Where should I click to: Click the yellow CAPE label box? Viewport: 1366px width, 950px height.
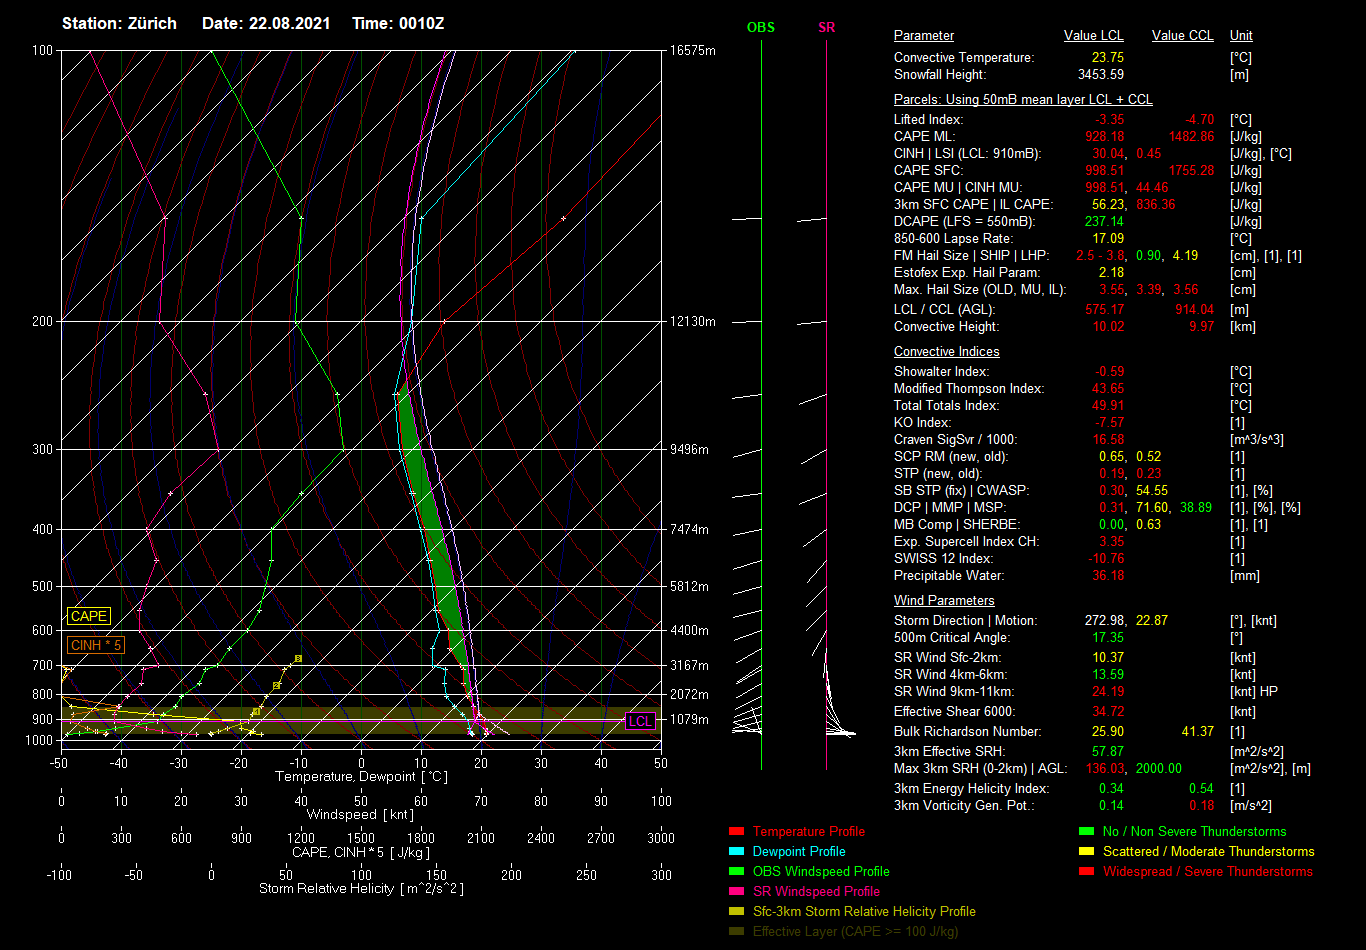coord(88,617)
